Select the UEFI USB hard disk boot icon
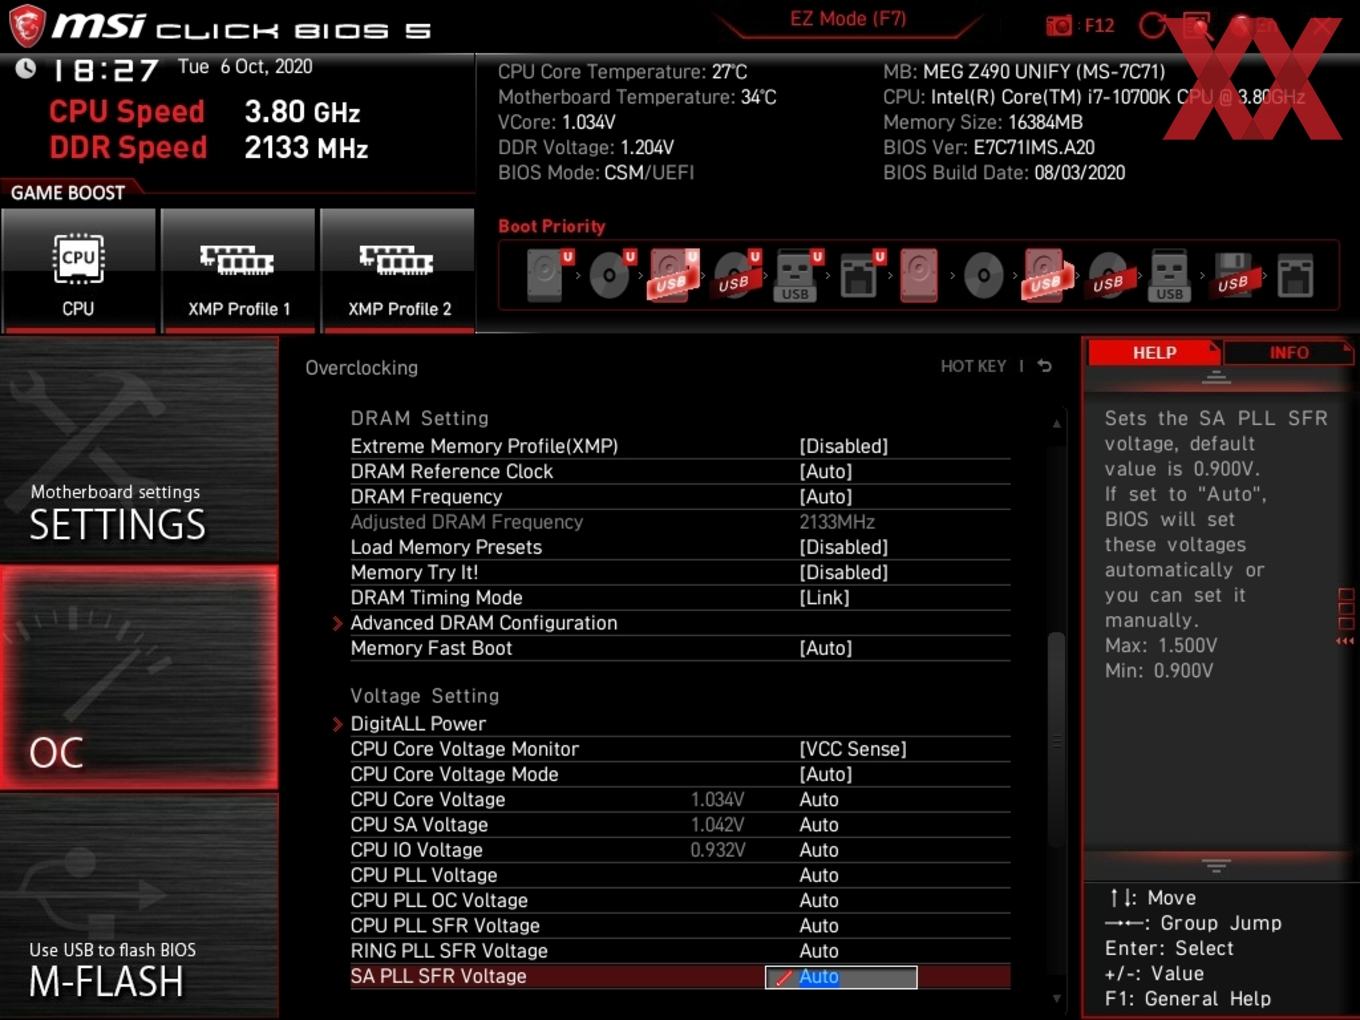 pyautogui.click(x=673, y=275)
